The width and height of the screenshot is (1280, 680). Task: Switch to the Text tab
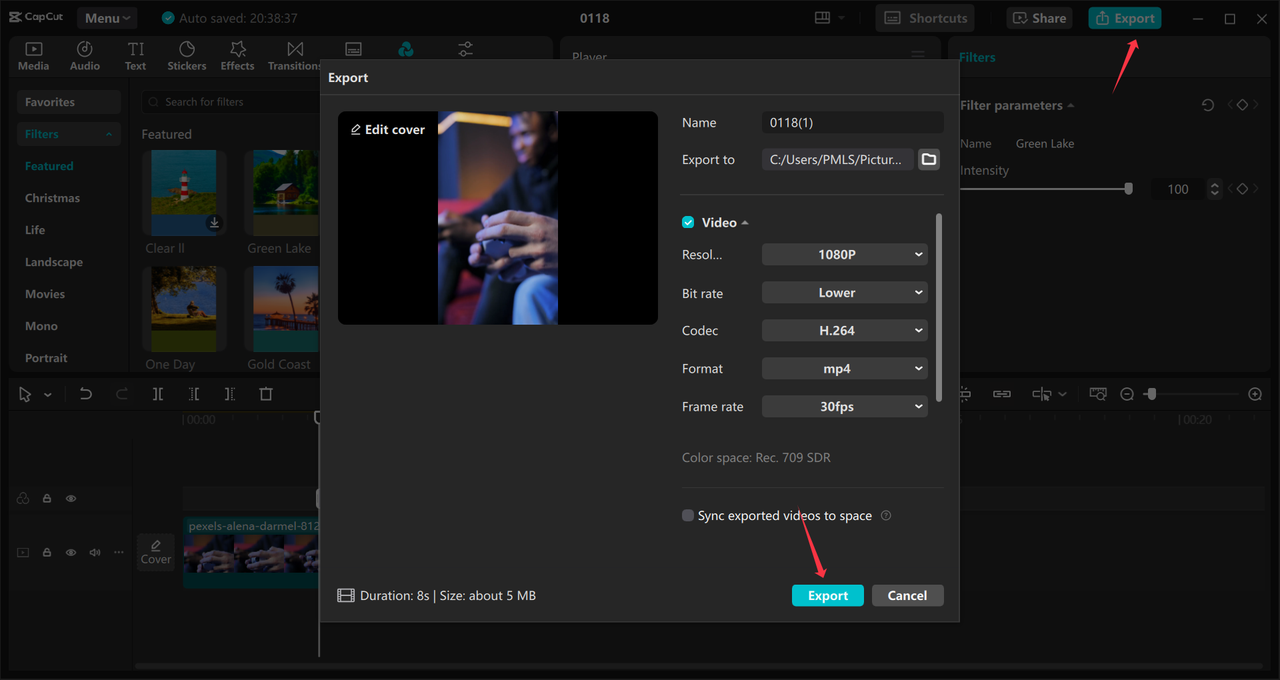136,56
